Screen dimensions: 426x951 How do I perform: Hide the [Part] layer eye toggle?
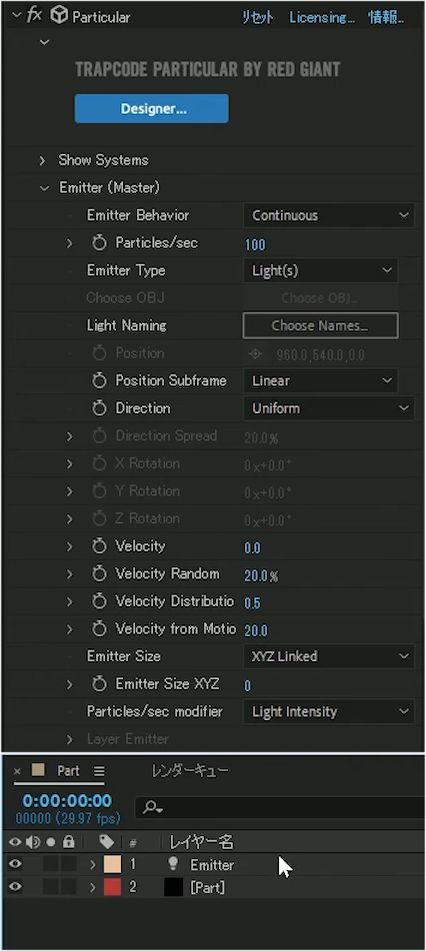15,887
